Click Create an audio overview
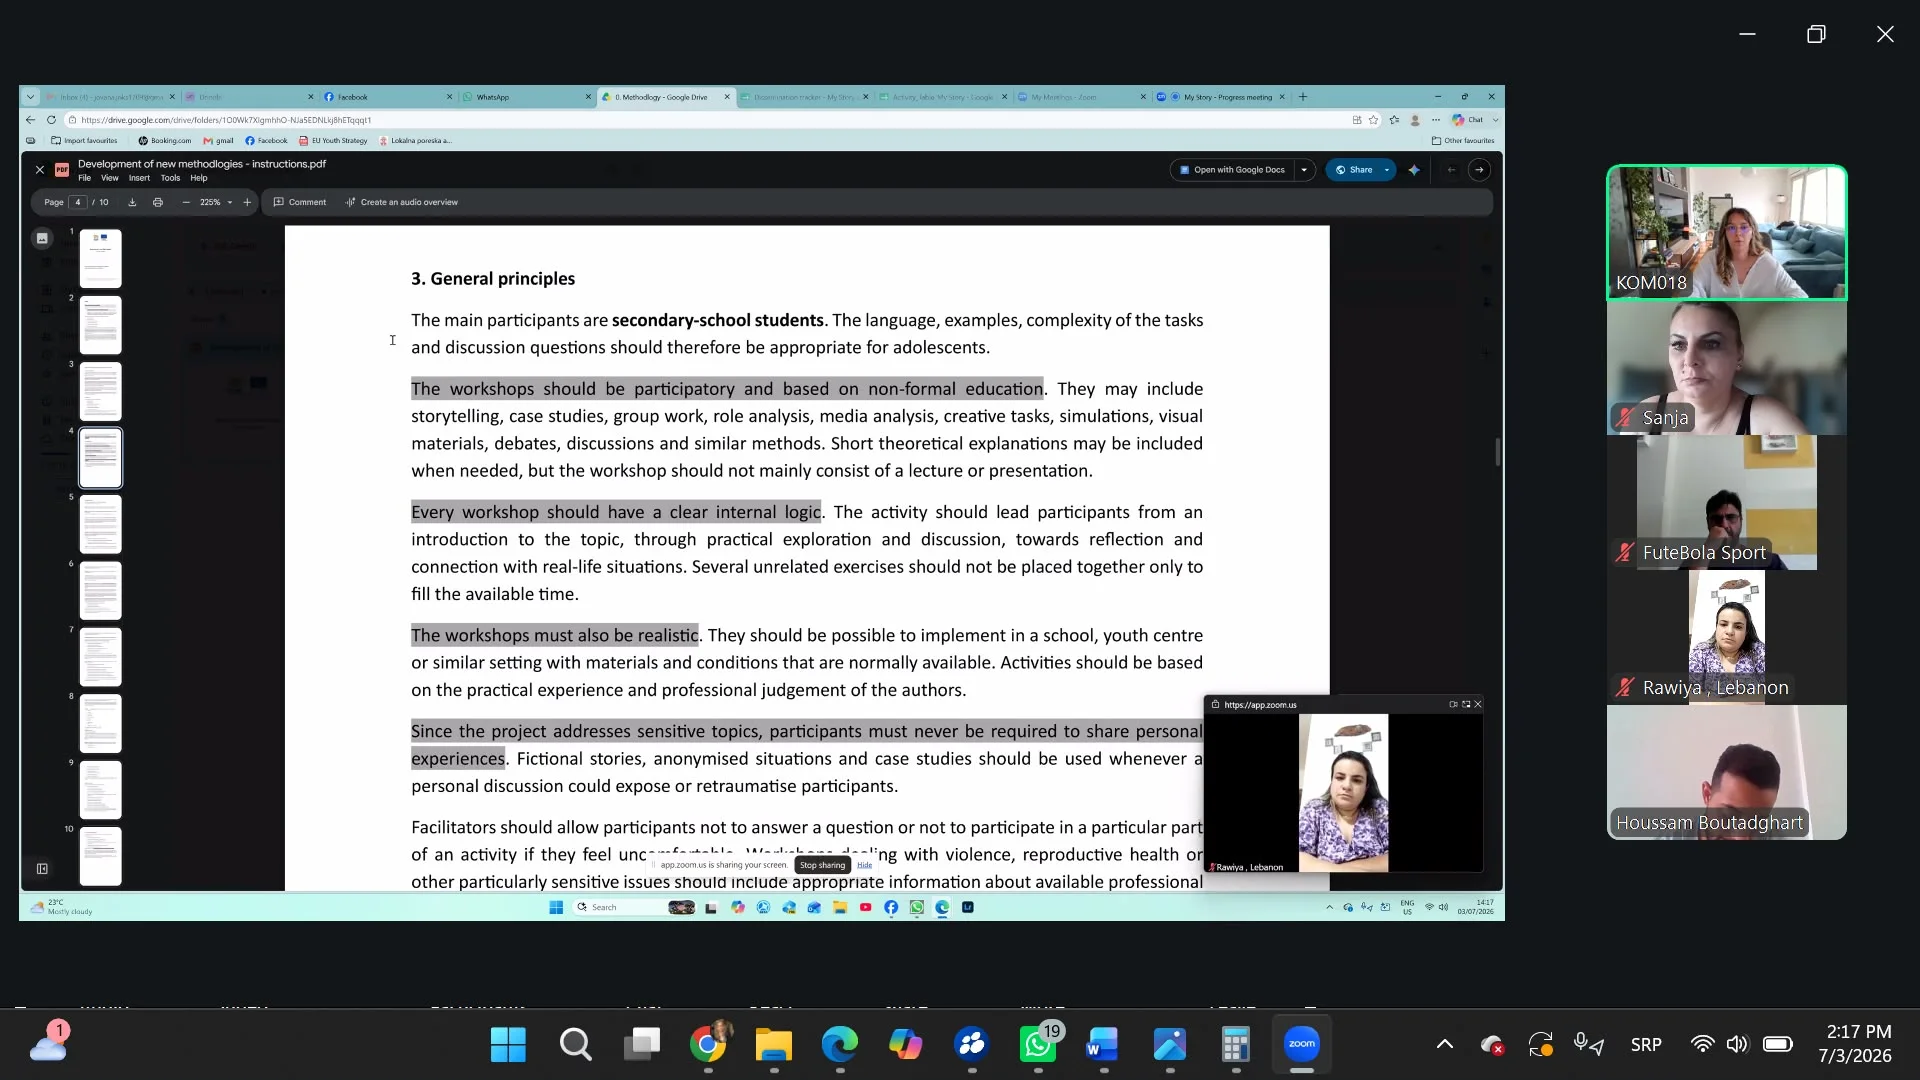Image resolution: width=1920 pixels, height=1080 pixels. (x=402, y=202)
